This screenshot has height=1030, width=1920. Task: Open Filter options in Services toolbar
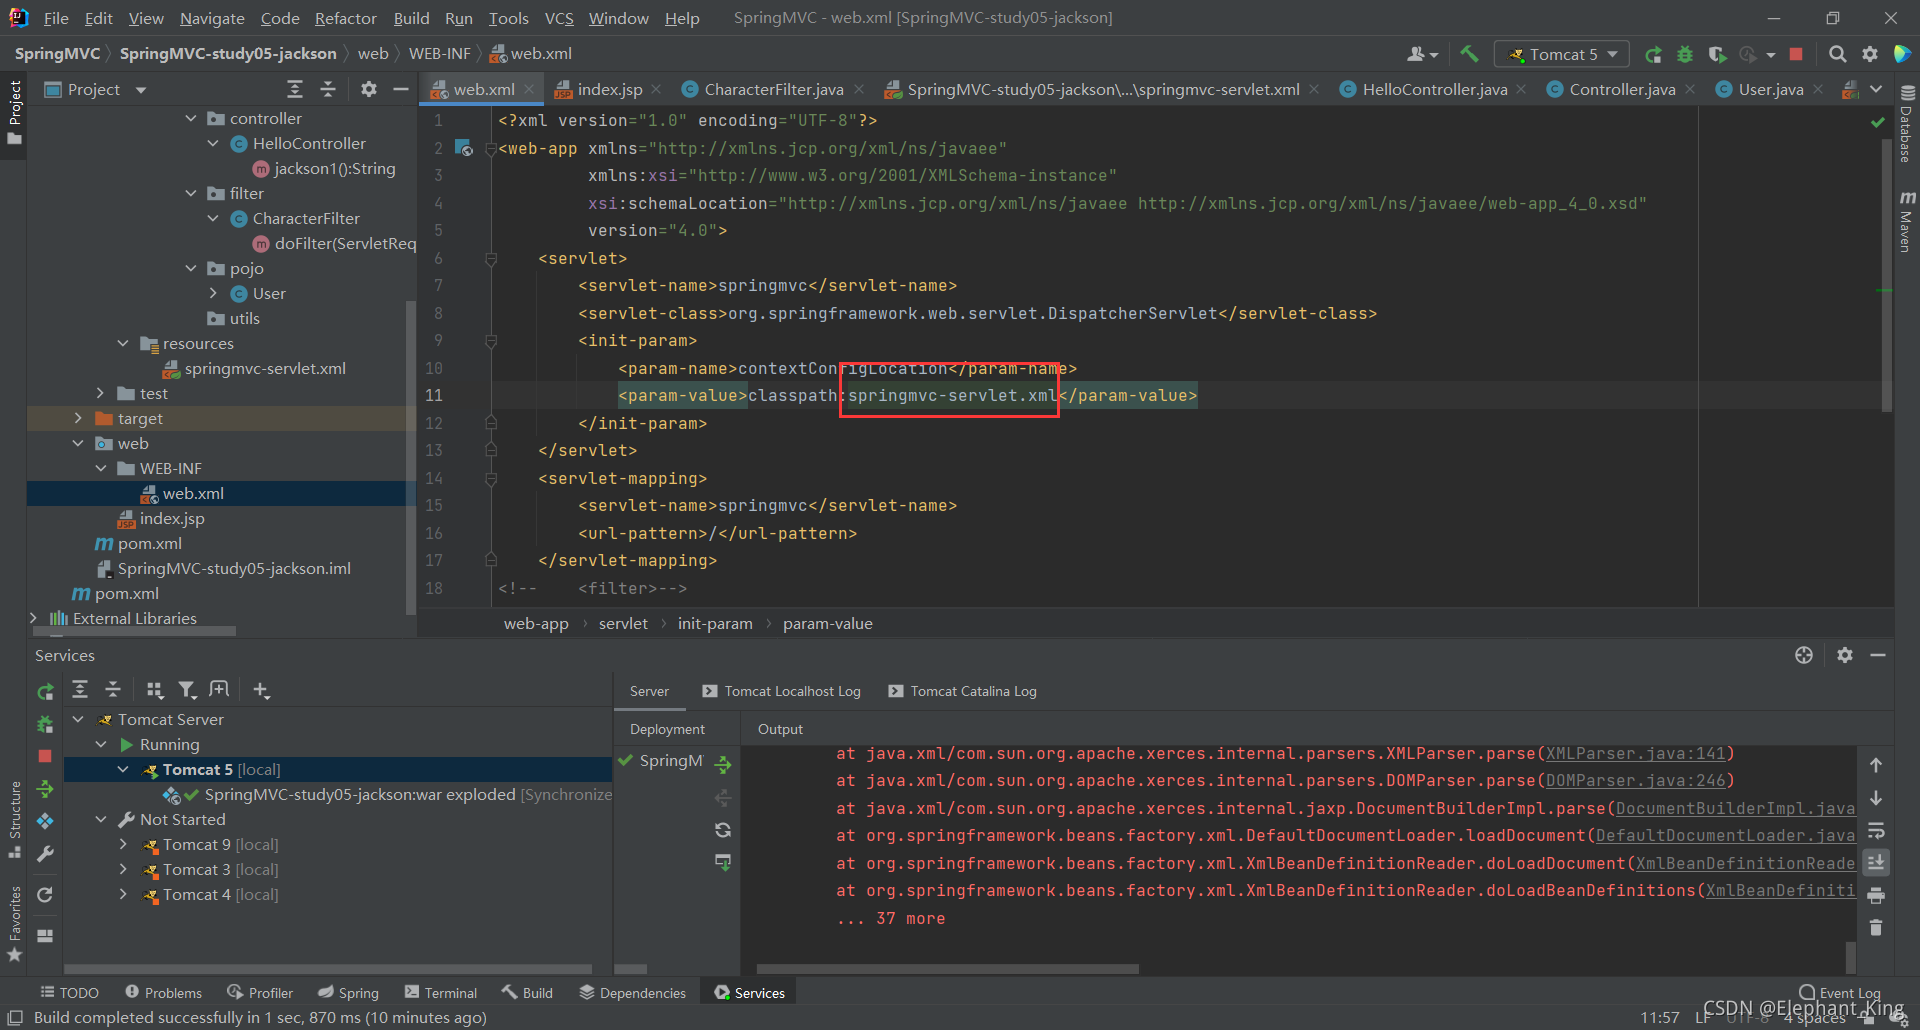[x=187, y=689]
